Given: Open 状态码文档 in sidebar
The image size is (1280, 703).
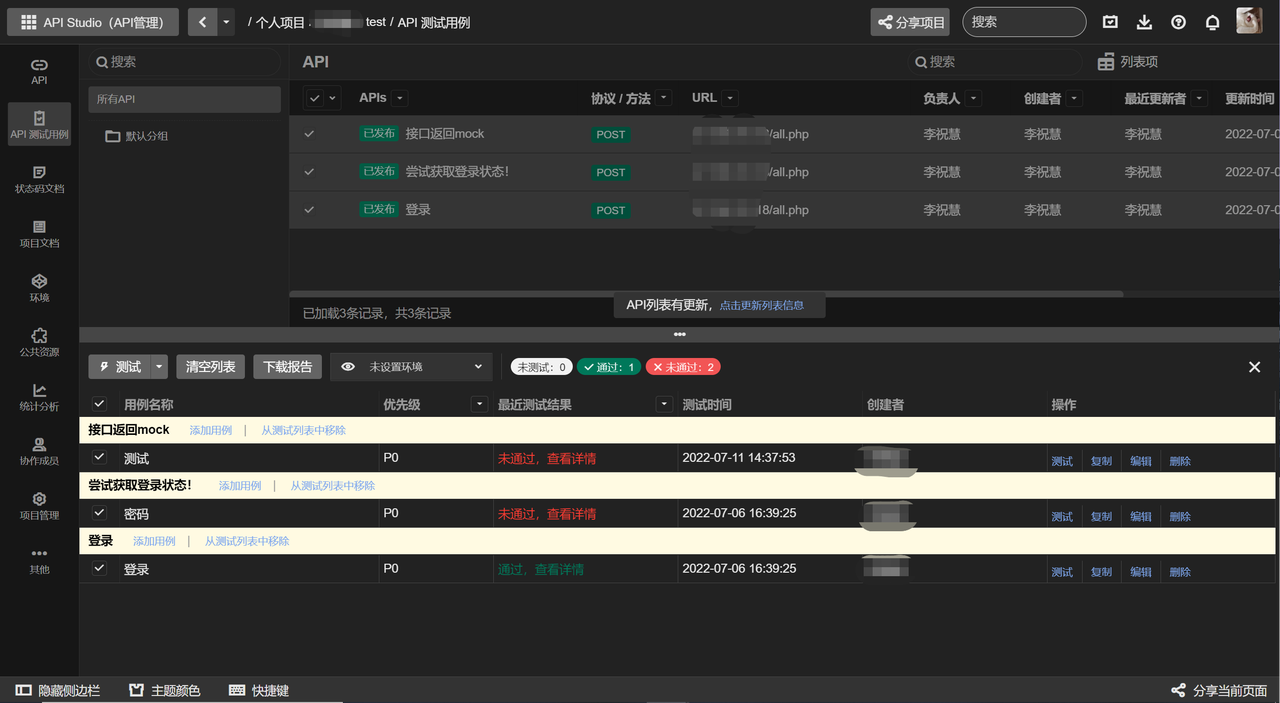Looking at the screenshot, I should tap(39, 179).
